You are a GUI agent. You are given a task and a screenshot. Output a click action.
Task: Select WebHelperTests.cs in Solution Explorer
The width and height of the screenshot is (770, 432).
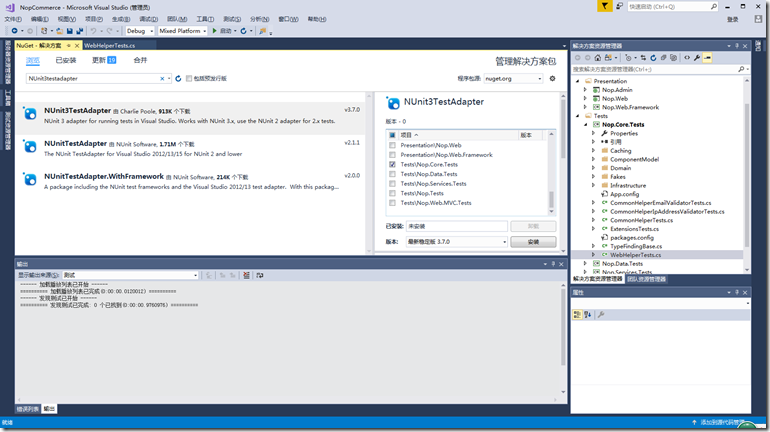pos(635,255)
